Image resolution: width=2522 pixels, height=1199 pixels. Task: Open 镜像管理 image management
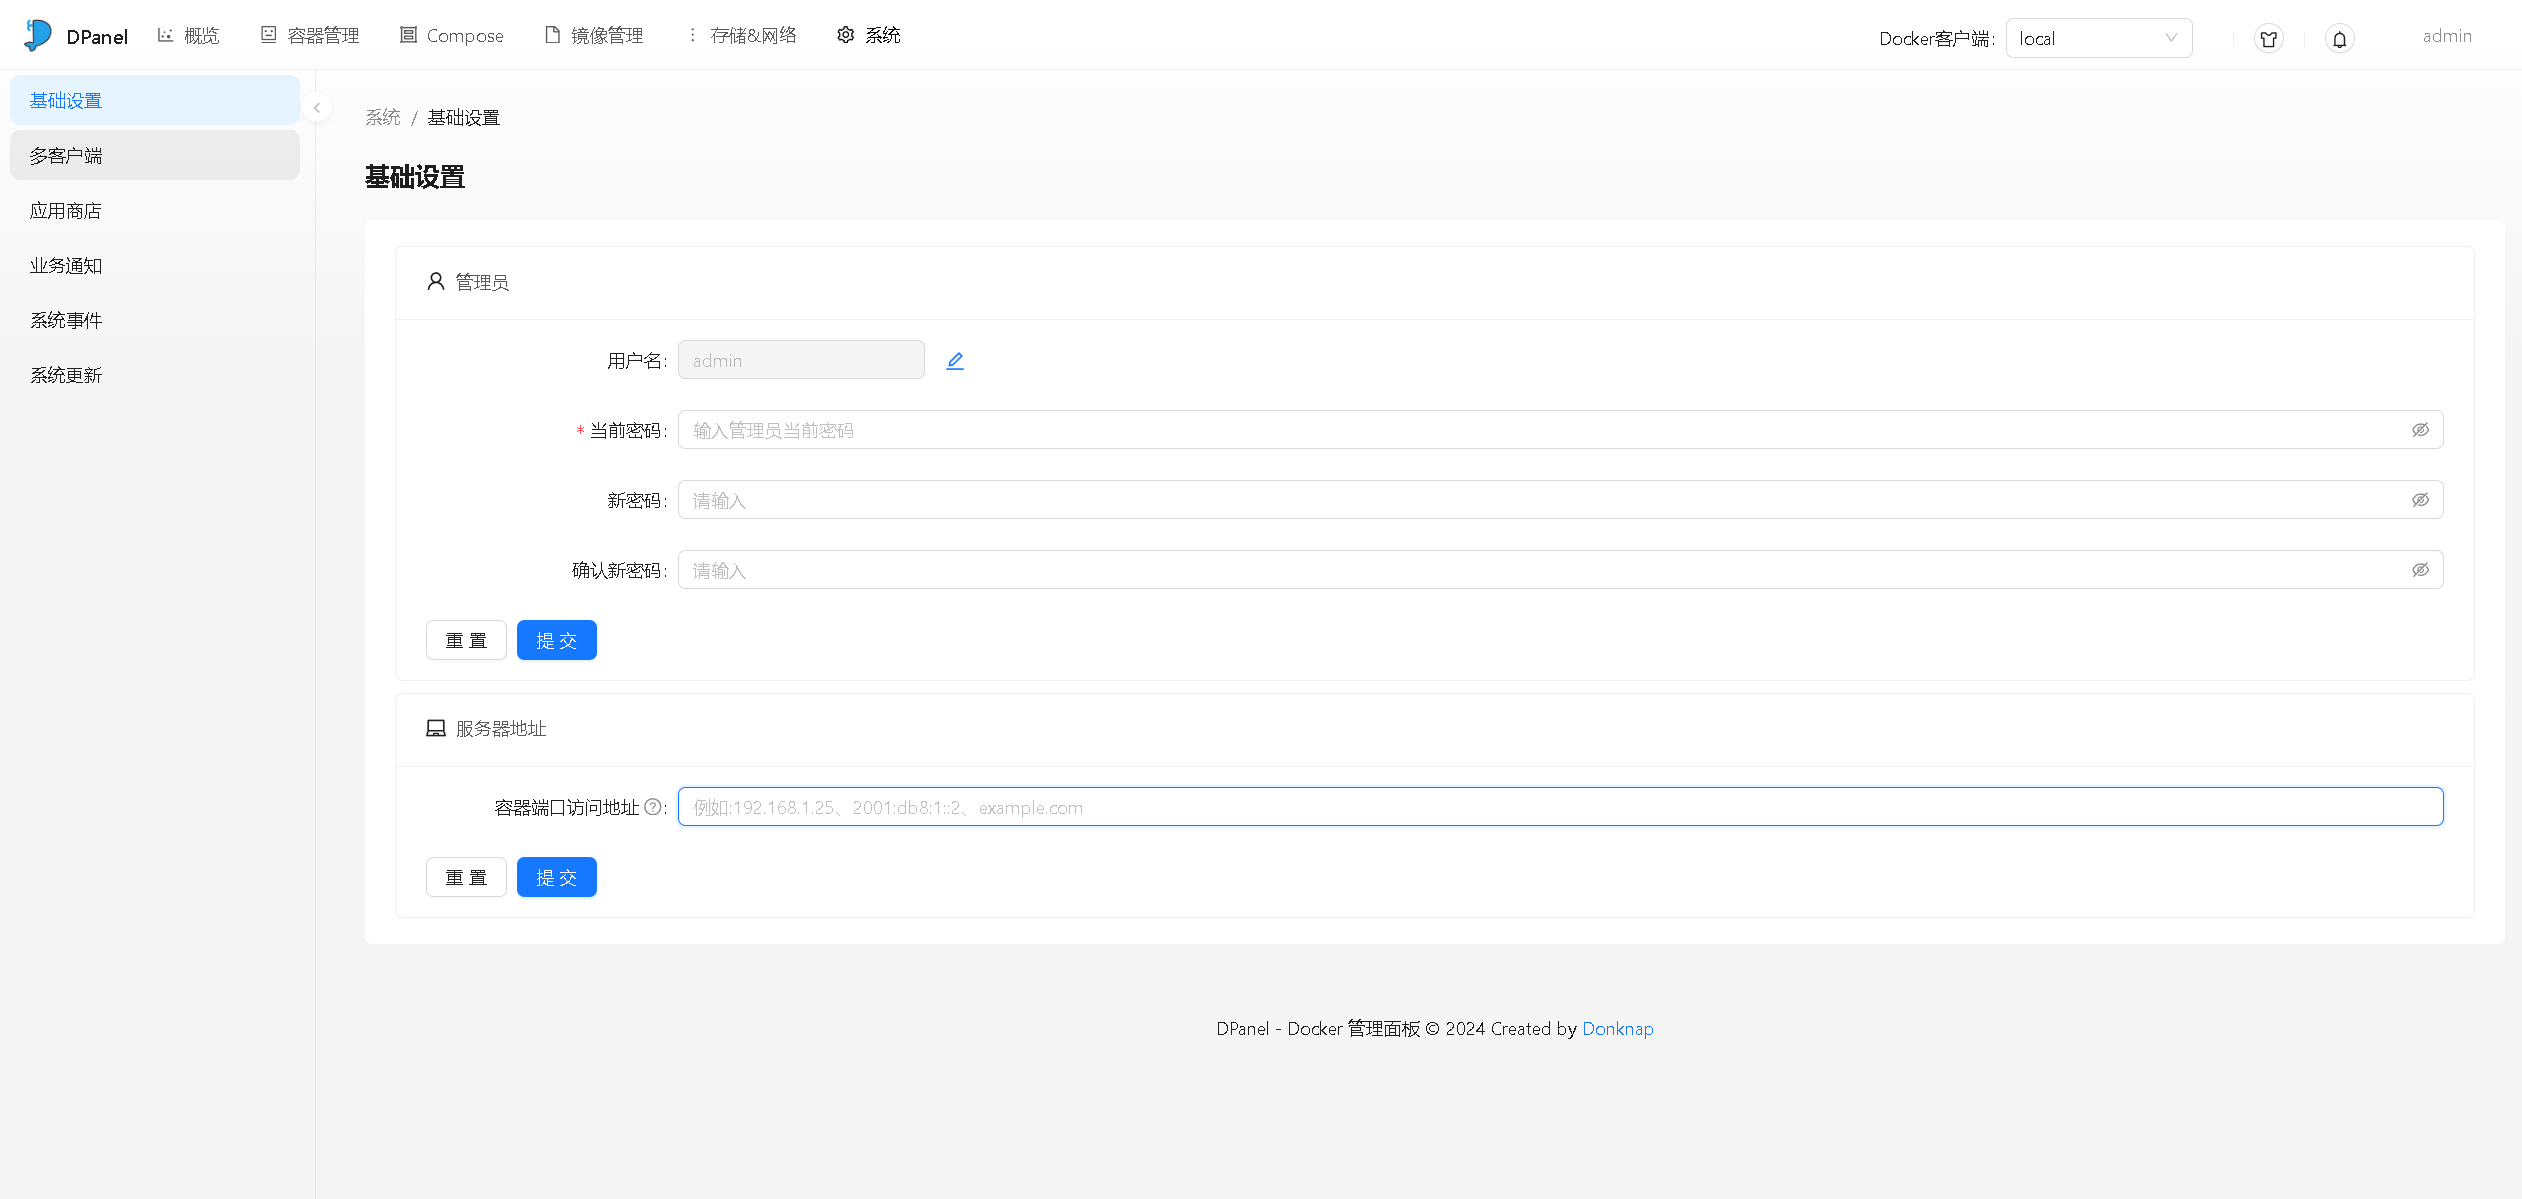coord(593,35)
